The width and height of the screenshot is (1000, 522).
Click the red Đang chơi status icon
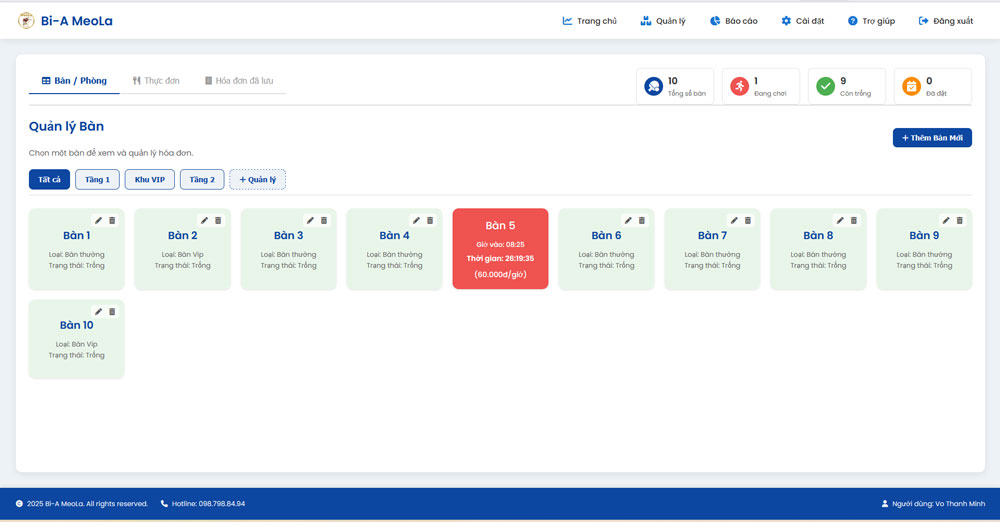coord(739,87)
